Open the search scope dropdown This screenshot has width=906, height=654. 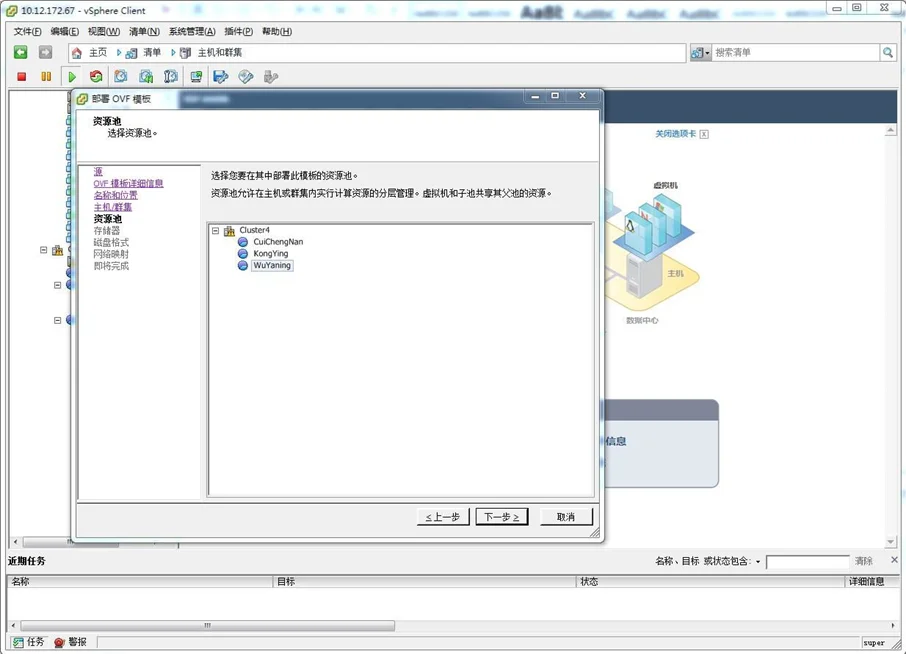[x=700, y=53]
